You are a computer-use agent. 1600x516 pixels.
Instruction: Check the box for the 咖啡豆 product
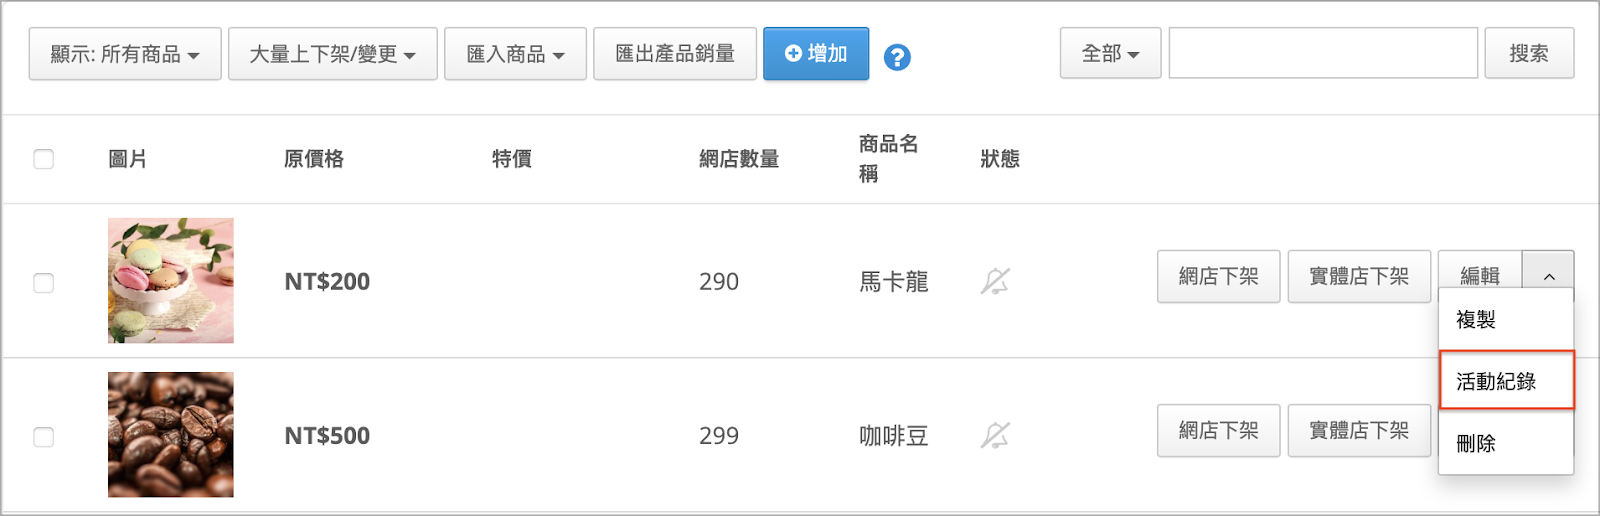pyautogui.click(x=44, y=437)
